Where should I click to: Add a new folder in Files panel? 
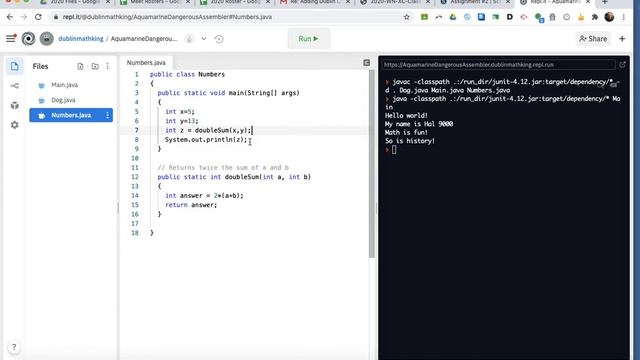95,66
